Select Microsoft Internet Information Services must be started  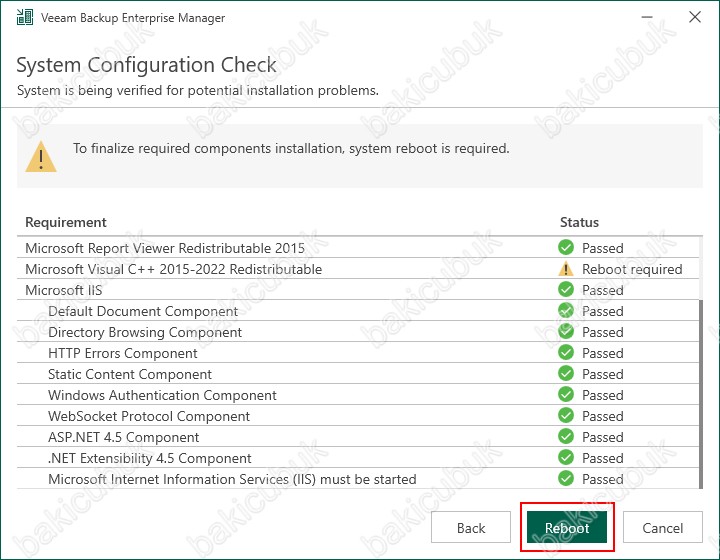coord(232,479)
